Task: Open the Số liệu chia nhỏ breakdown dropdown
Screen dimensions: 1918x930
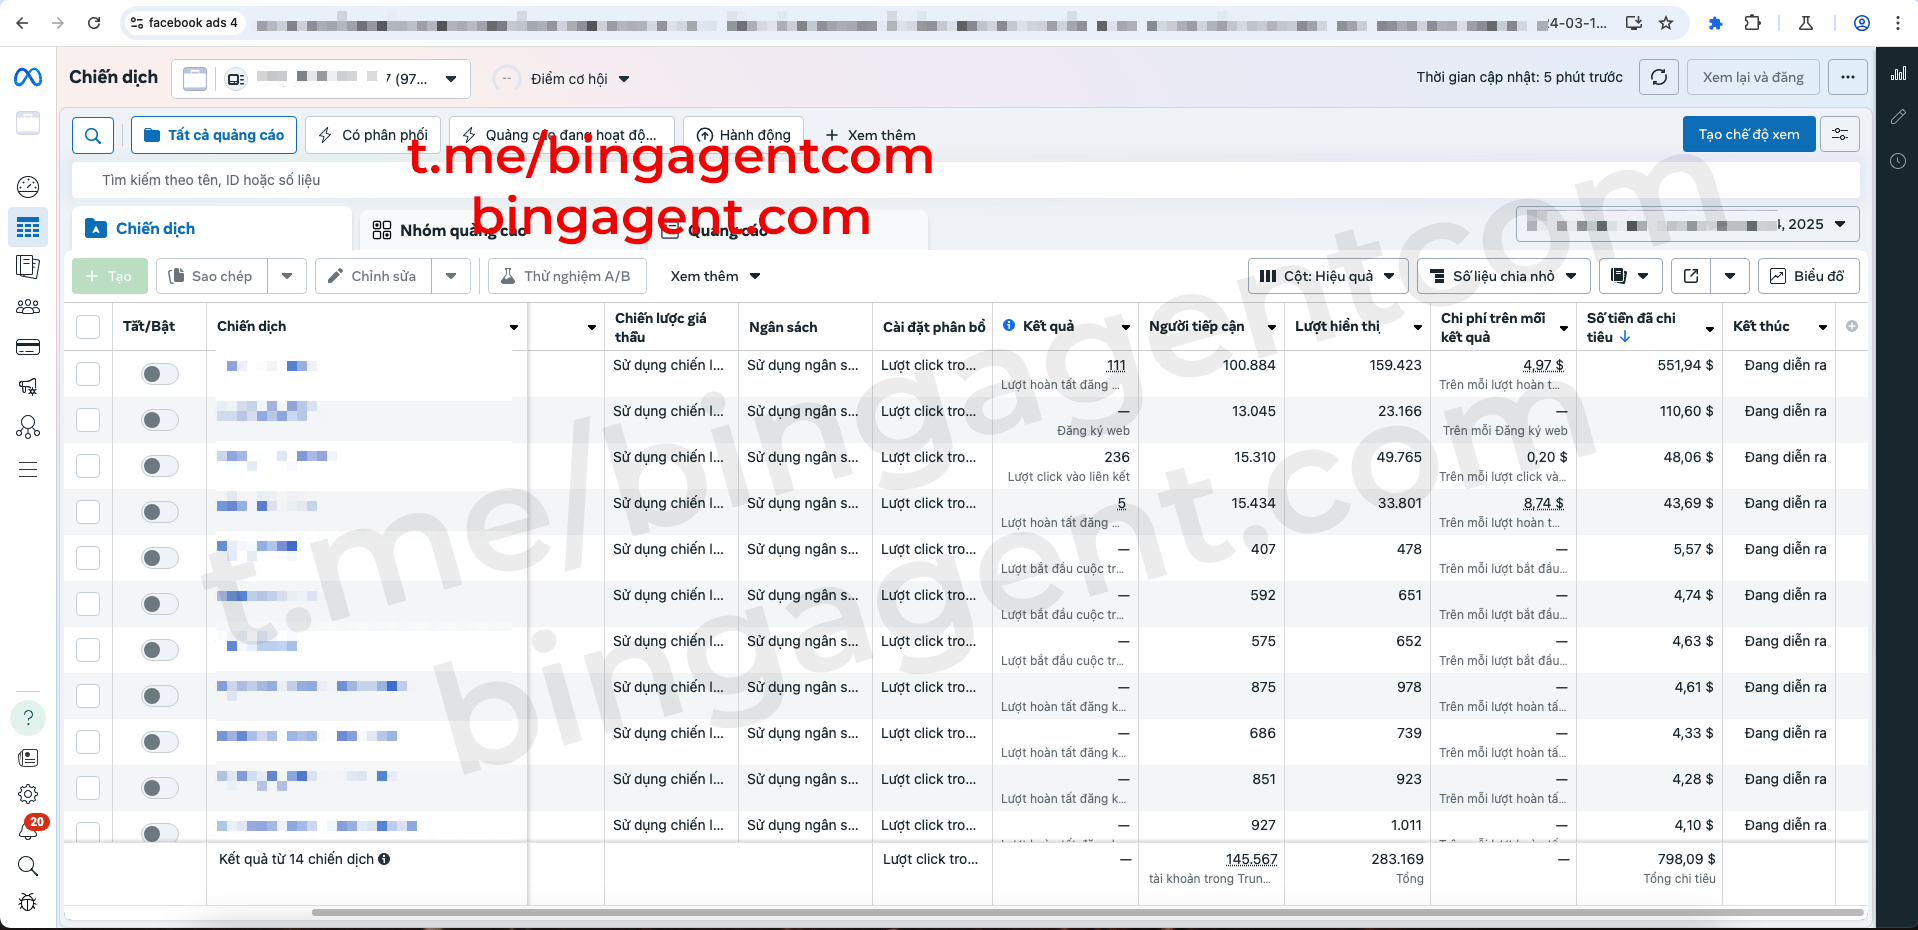Action: pyautogui.click(x=1503, y=276)
